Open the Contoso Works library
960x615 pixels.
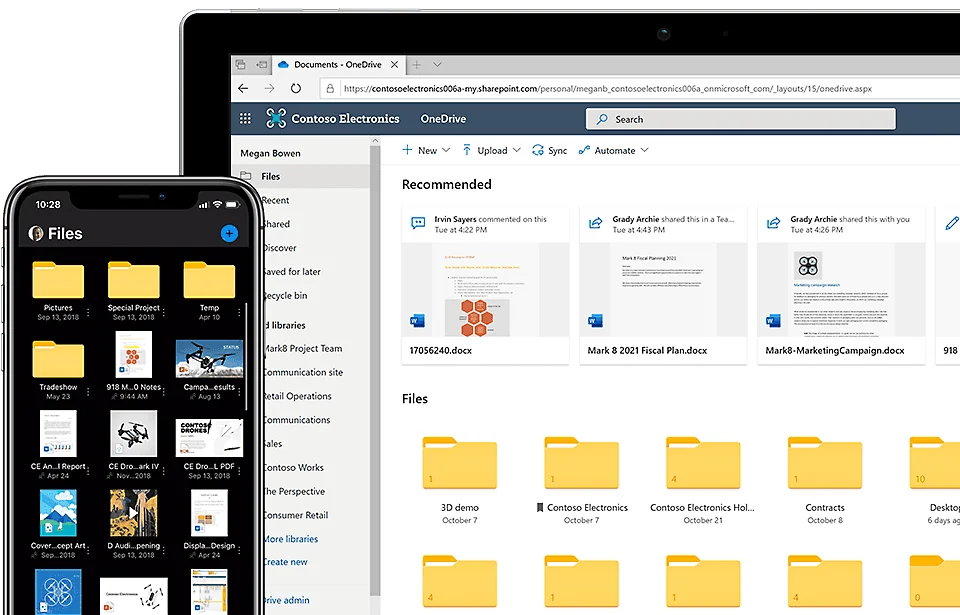point(294,467)
